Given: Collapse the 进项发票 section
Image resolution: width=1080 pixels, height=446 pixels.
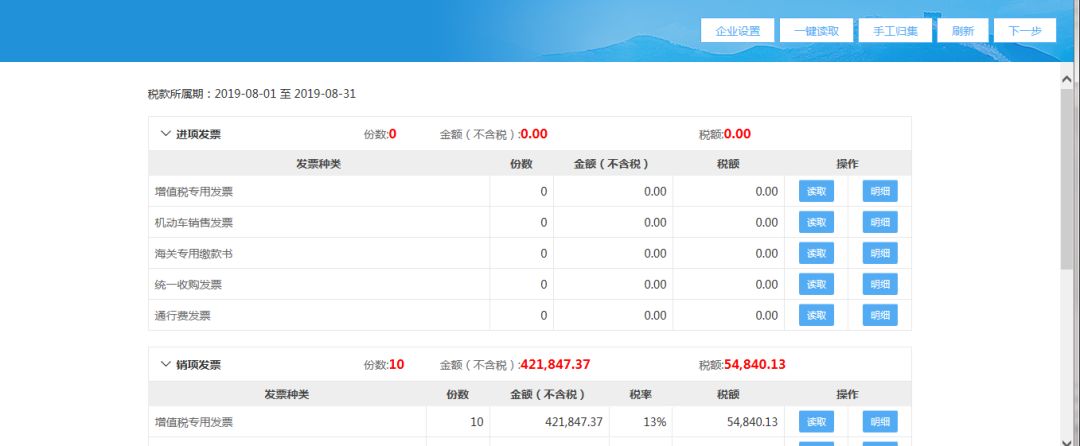Looking at the screenshot, I should (x=166, y=134).
